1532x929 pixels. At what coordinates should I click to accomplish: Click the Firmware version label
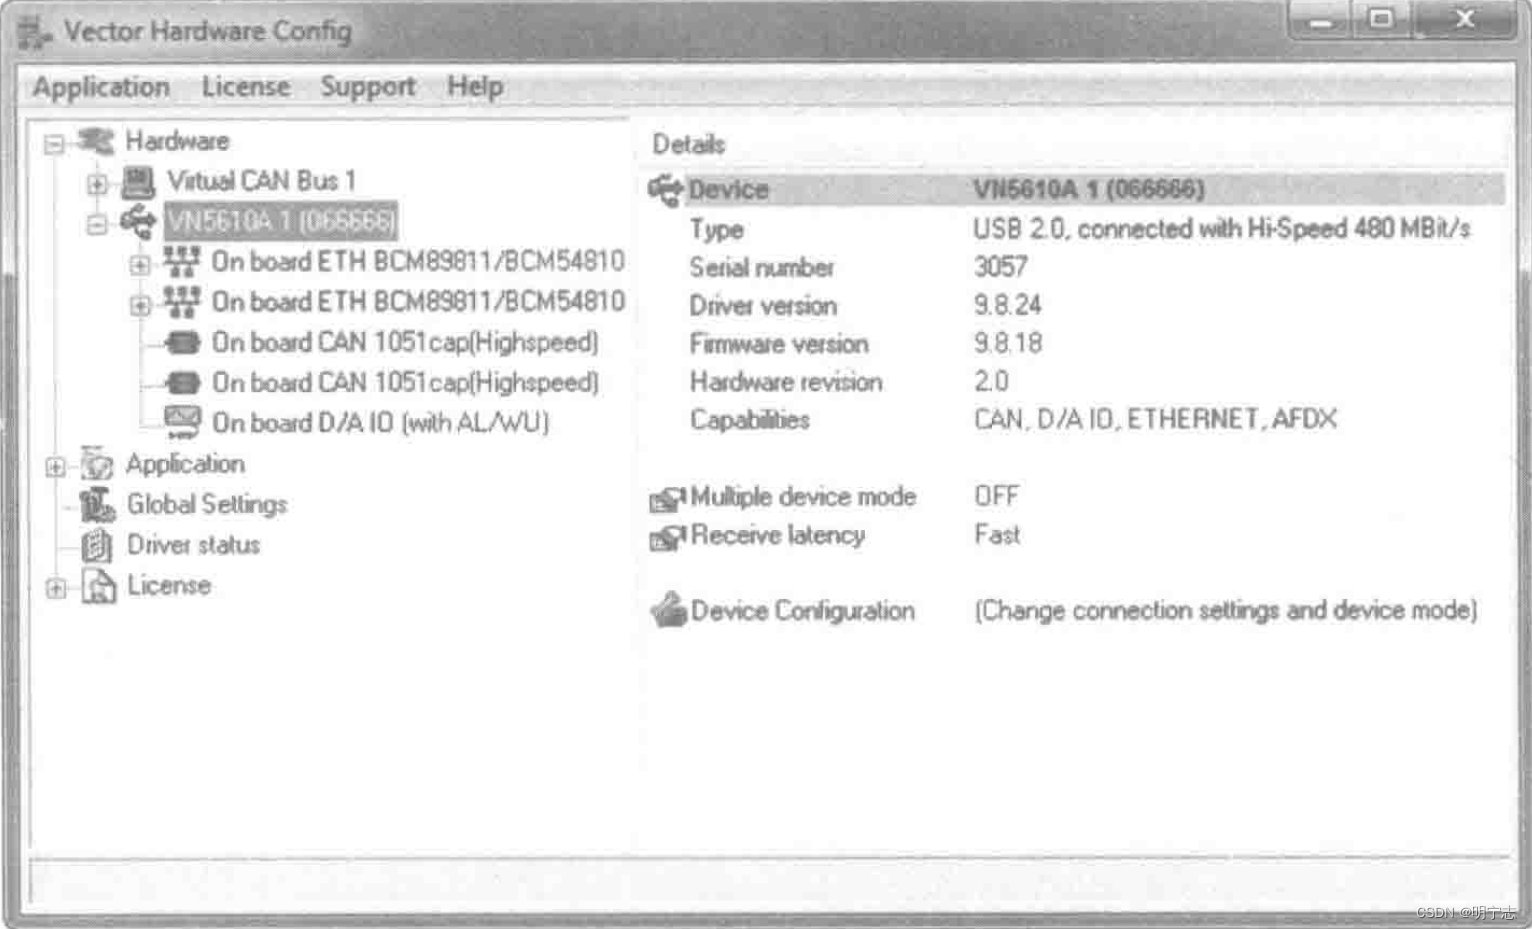click(x=779, y=344)
